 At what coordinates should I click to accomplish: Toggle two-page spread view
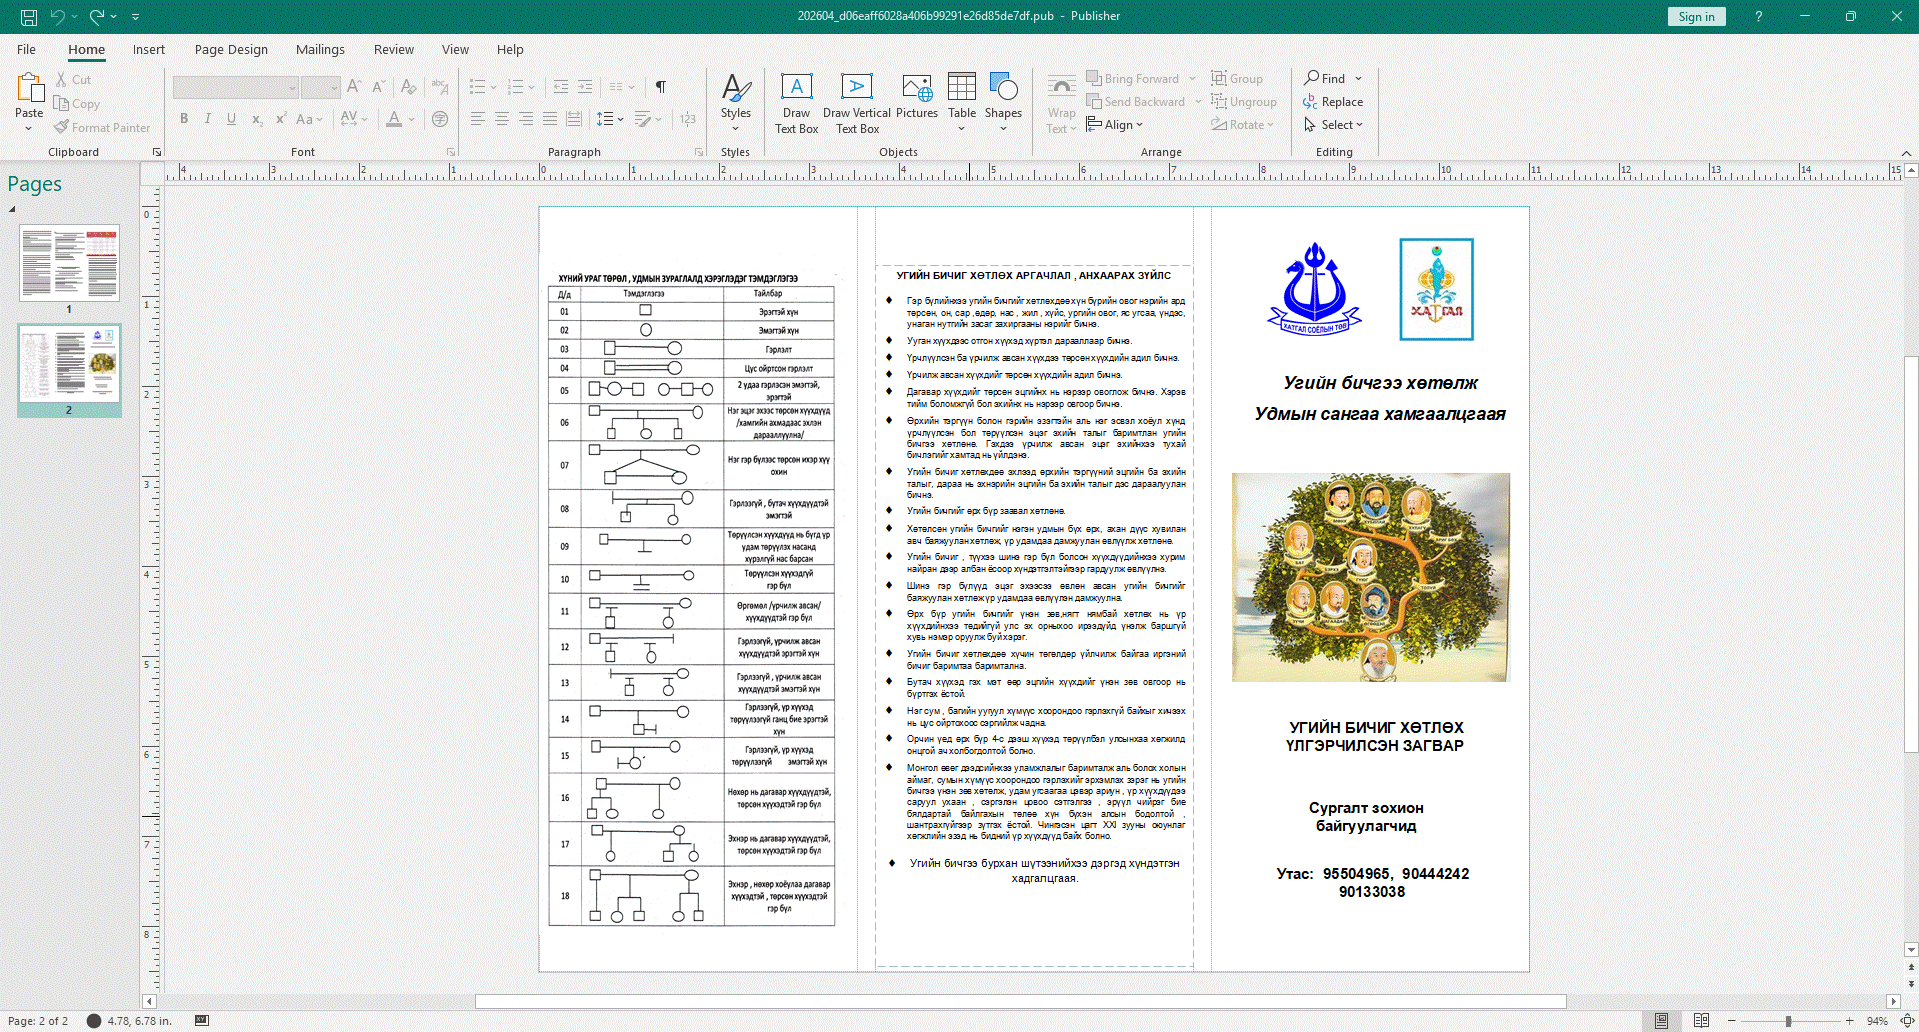[x=1701, y=1021]
